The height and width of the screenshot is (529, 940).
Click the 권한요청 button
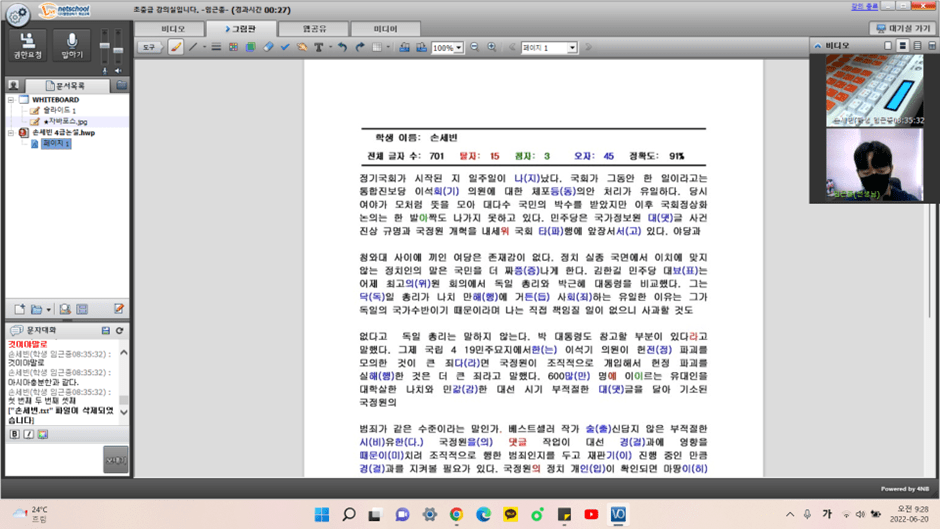pyautogui.click(x=28, y=44)
